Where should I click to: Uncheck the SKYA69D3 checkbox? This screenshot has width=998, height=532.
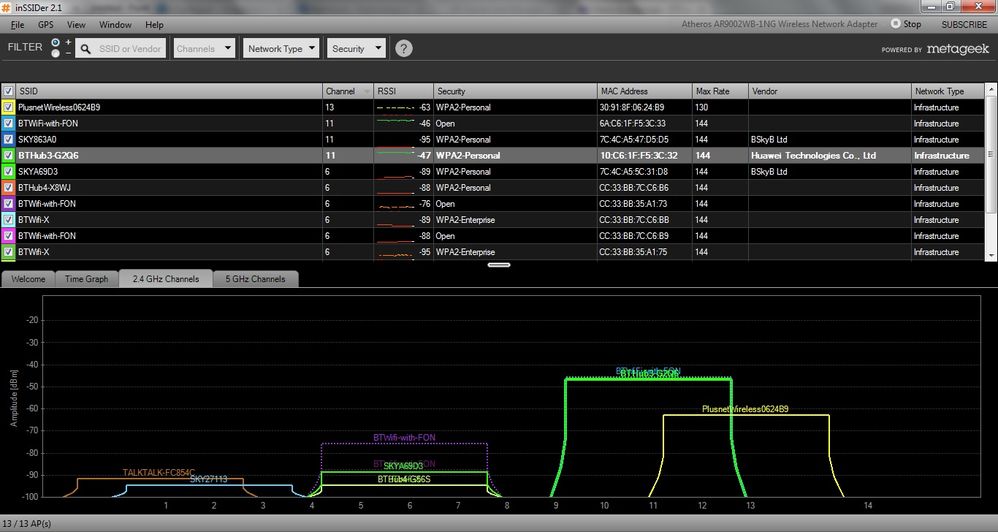pos(8,172)
